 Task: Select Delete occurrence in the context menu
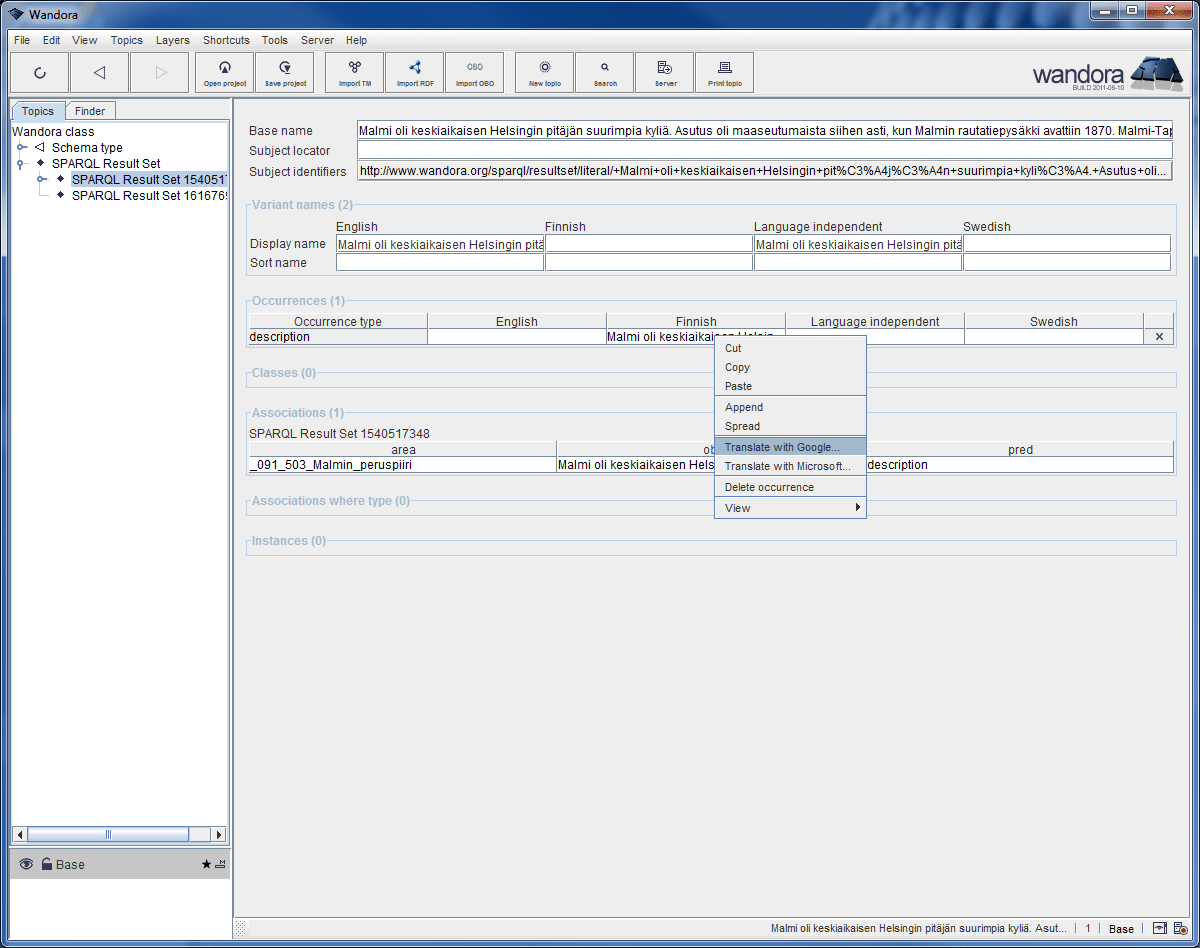[x=790, y=486]
